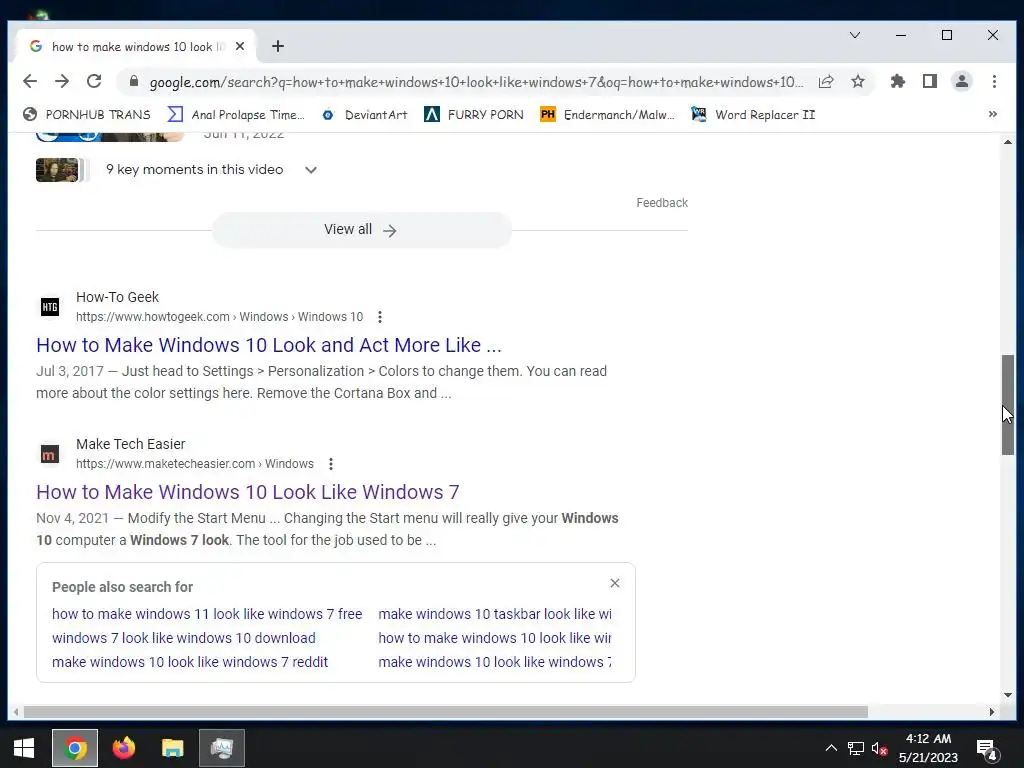Search windows 7 look like windows 10 download
Viewport: 1024px width, 768px height.
(184, 638)
